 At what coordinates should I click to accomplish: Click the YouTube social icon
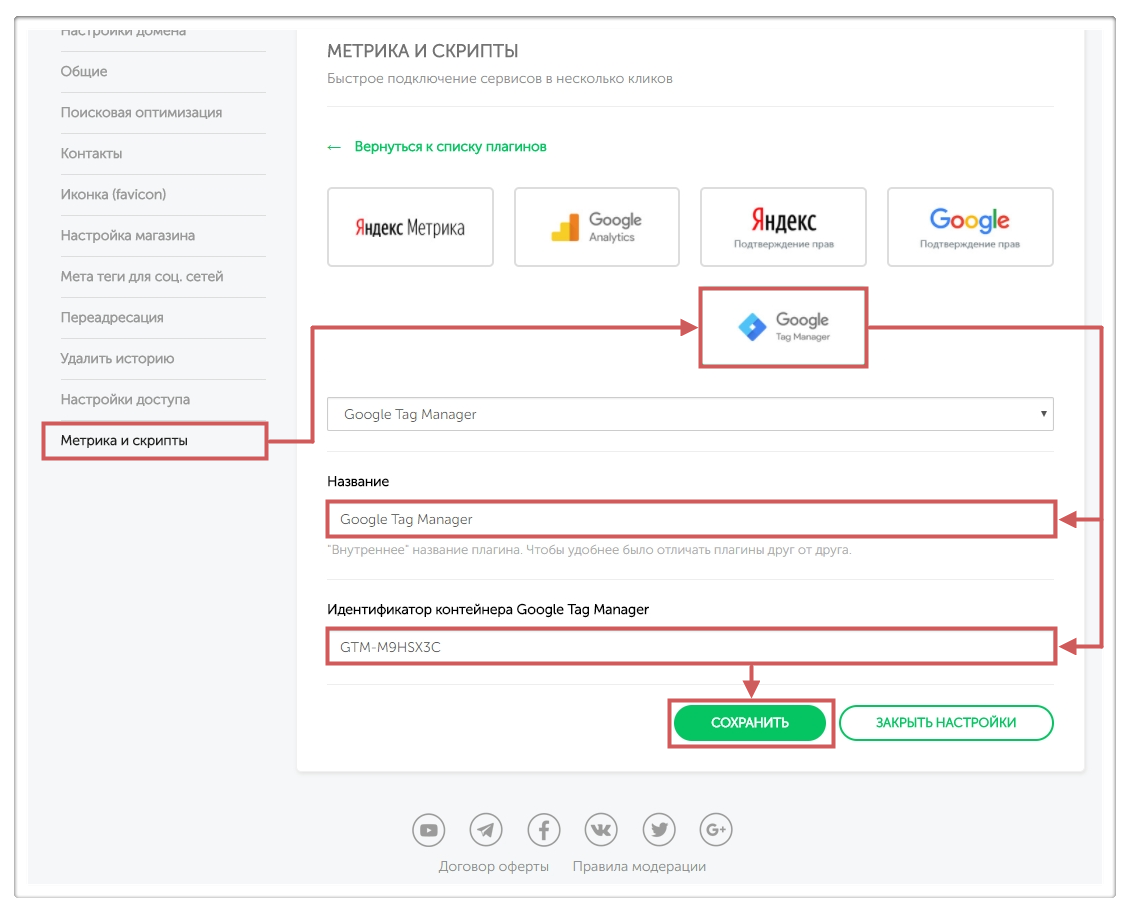point(429,829)
